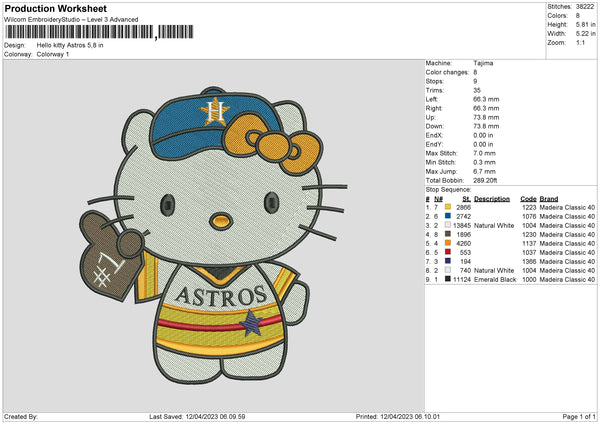This screenshot has height=424, width=600.
Task: Click the worksheet barcode
Action: point(99,32)
